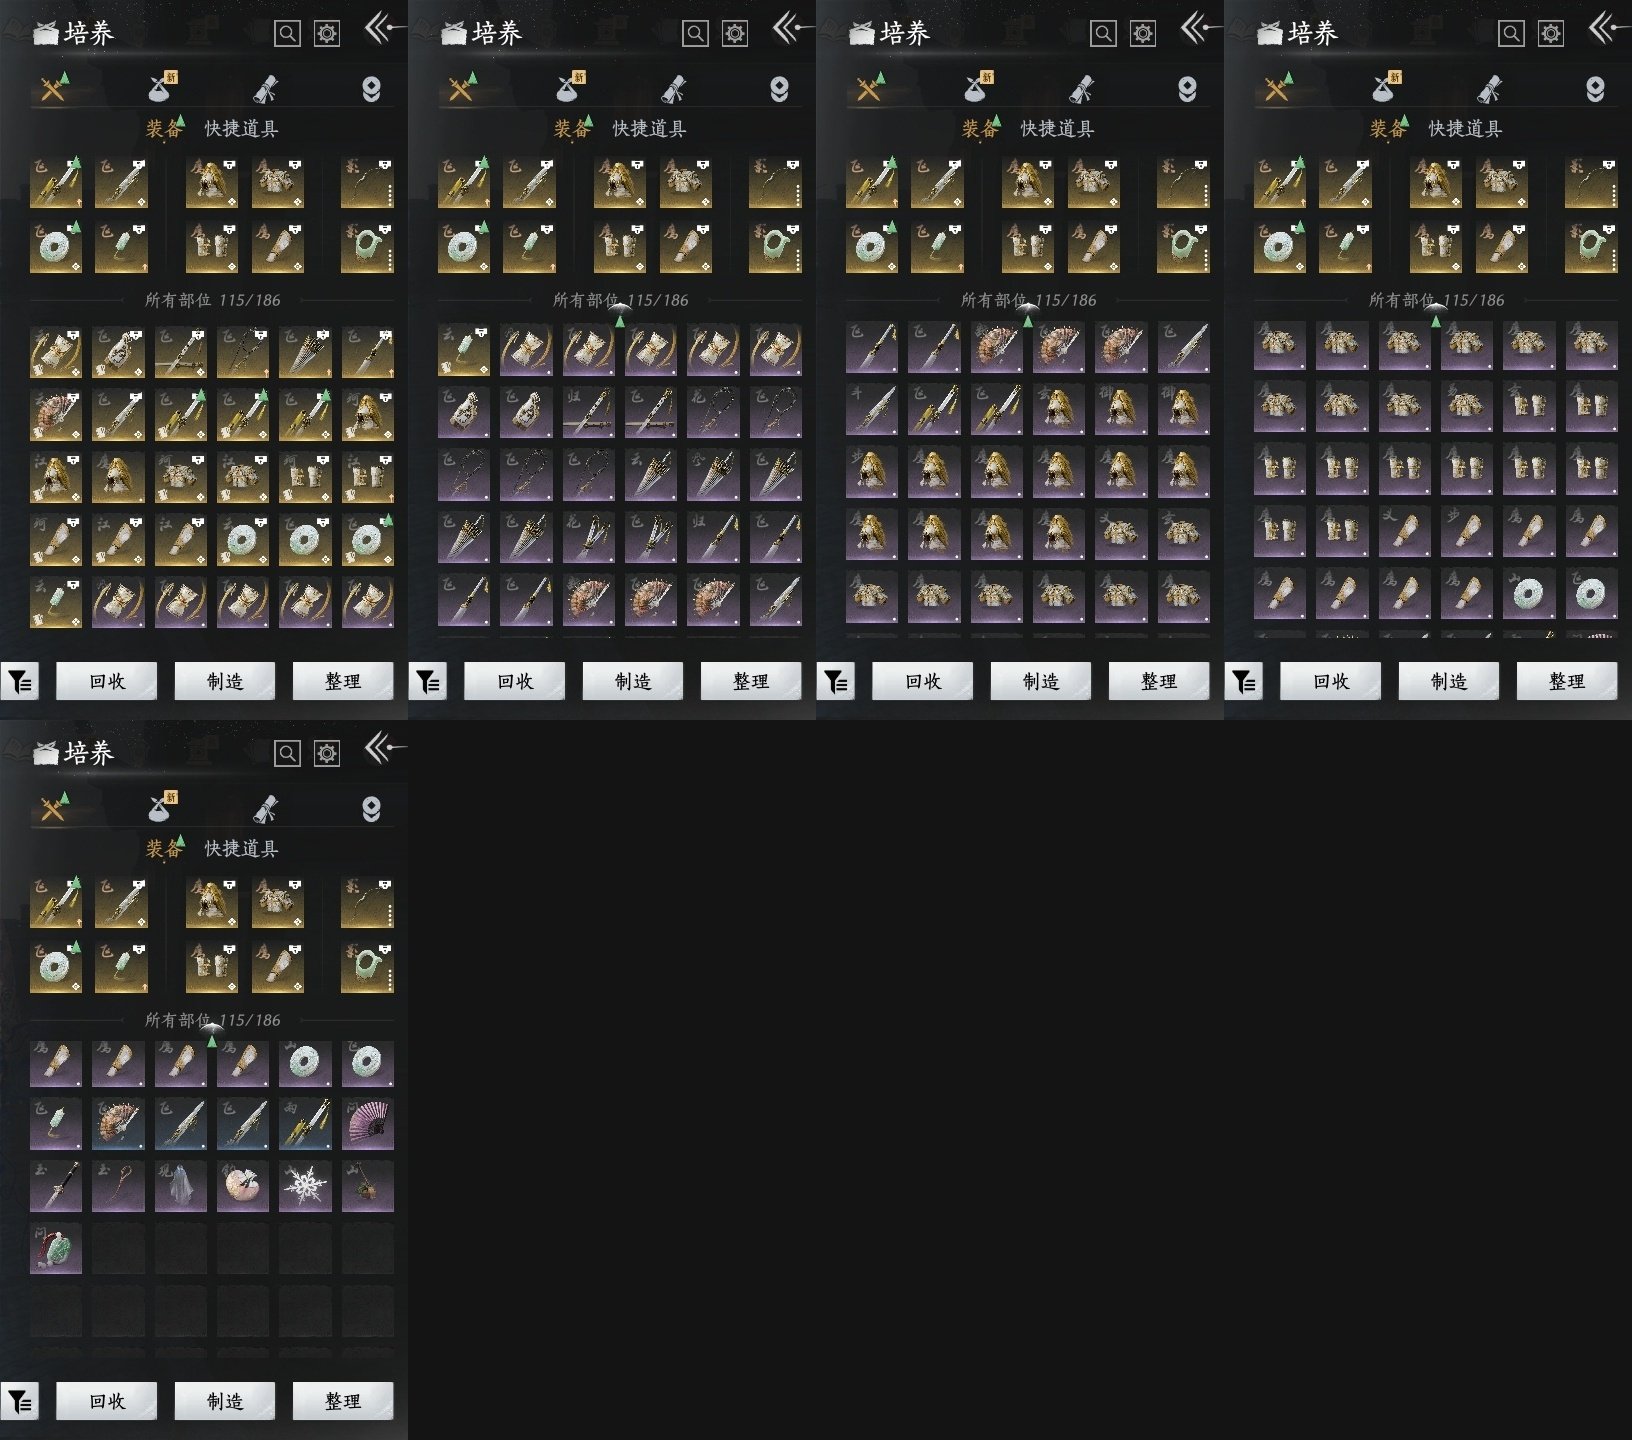Screen dimensions: 1632x1440
Task: Open settings gear in top-left panel
Action: (327, 34)
